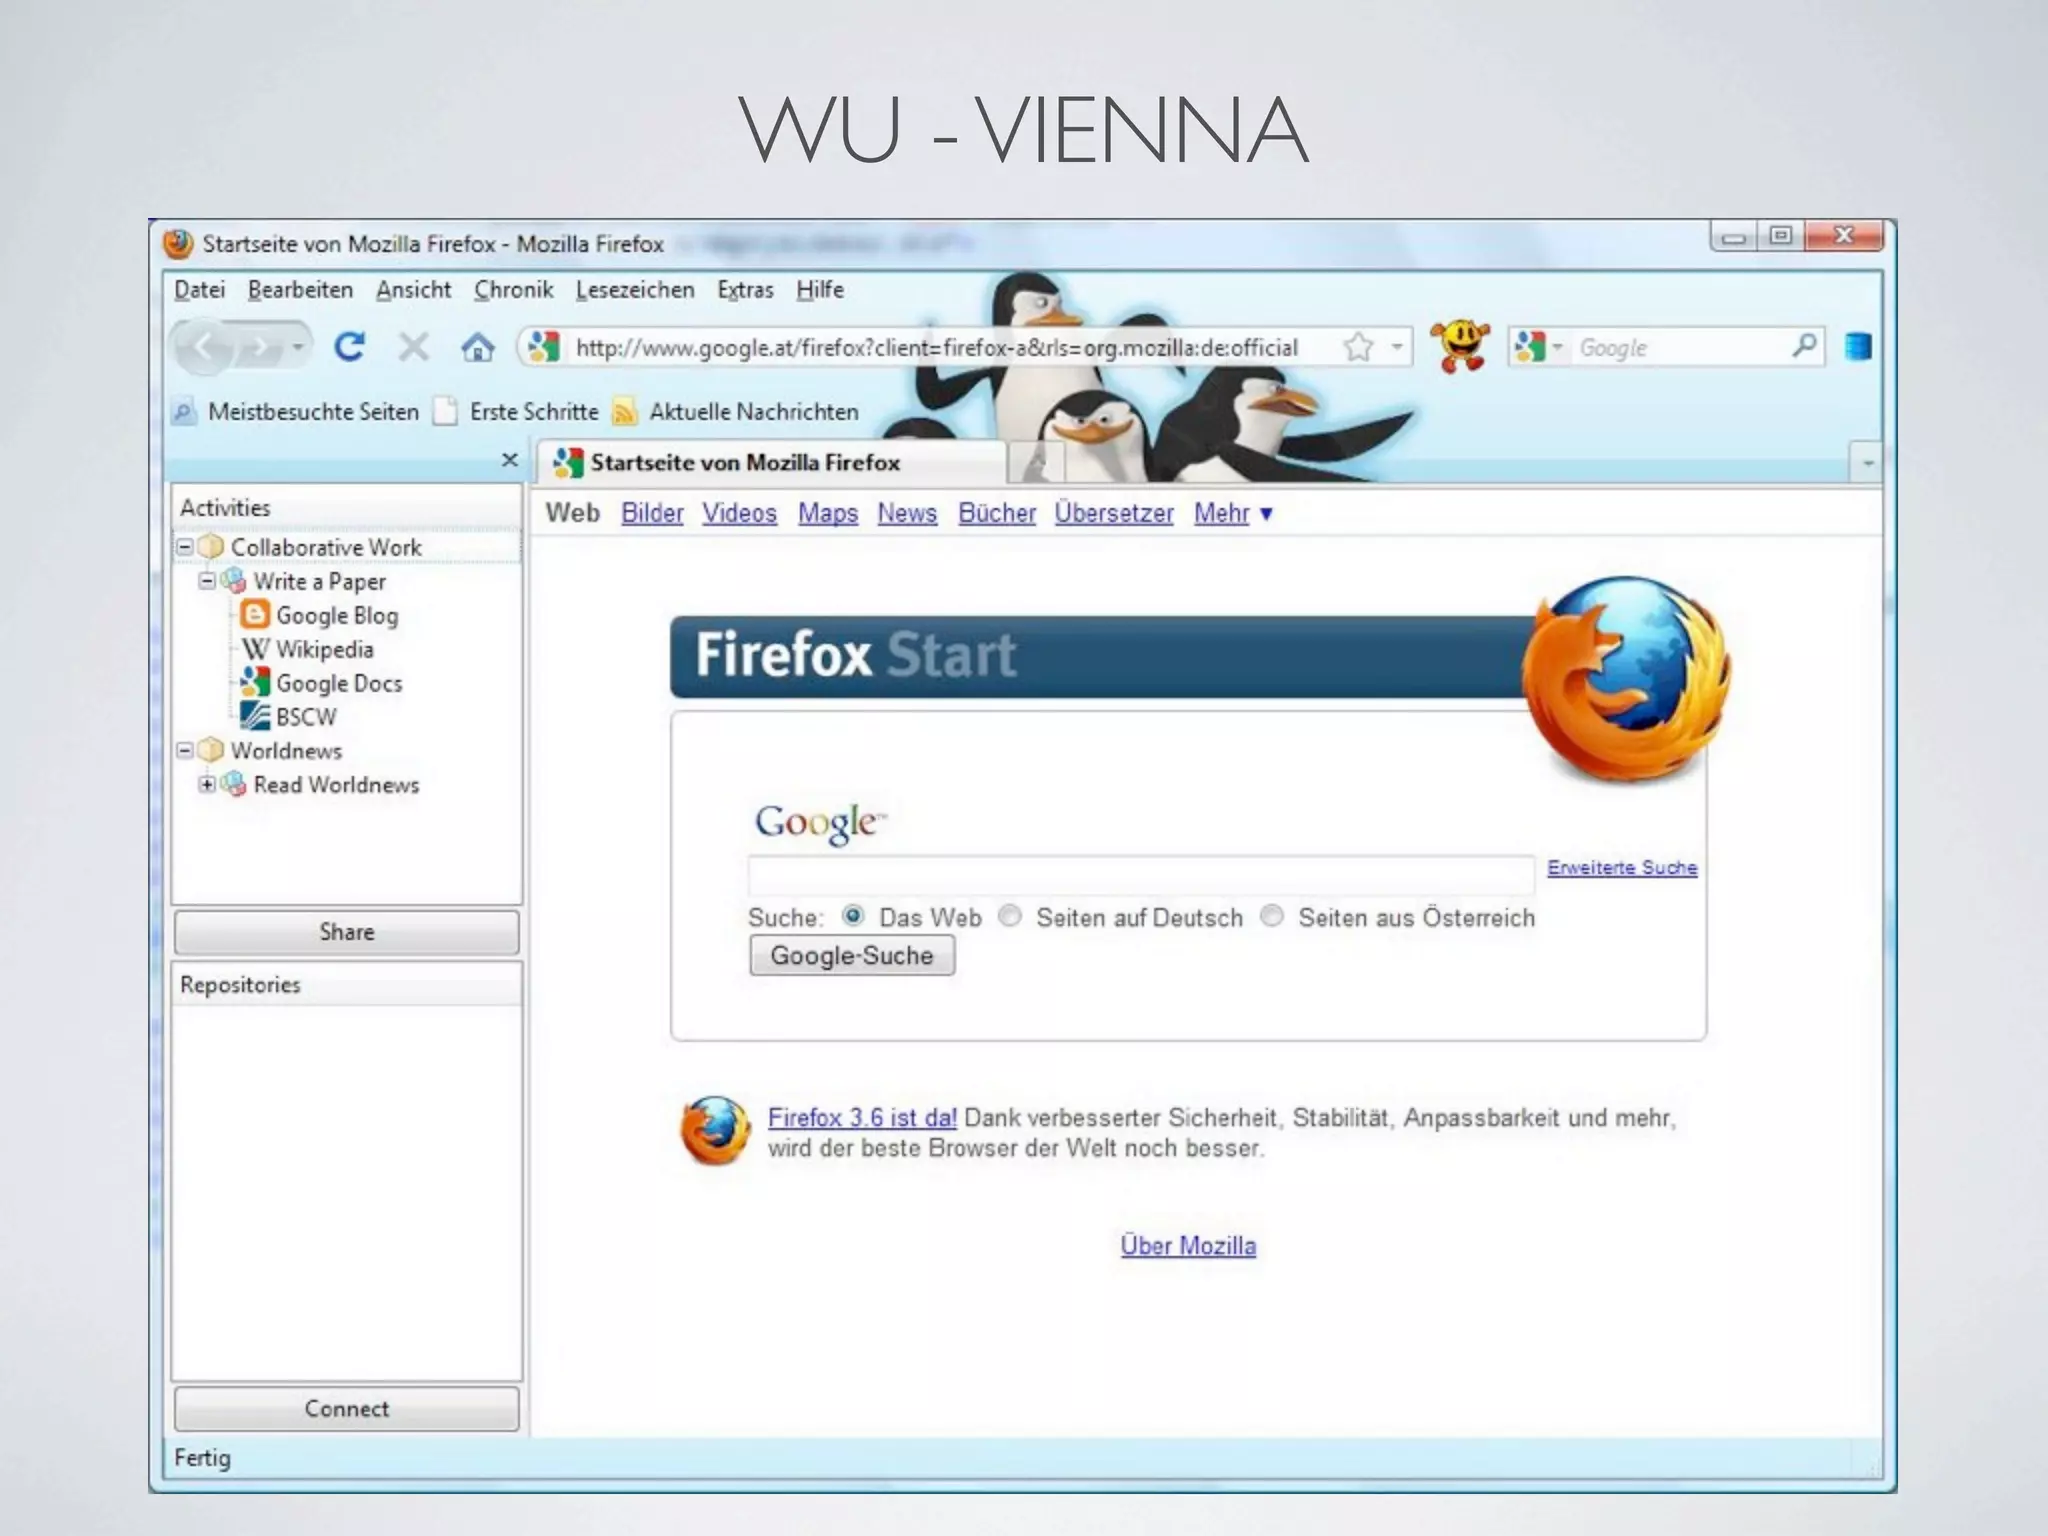Click the Google search input on the page

point(1141,875)
